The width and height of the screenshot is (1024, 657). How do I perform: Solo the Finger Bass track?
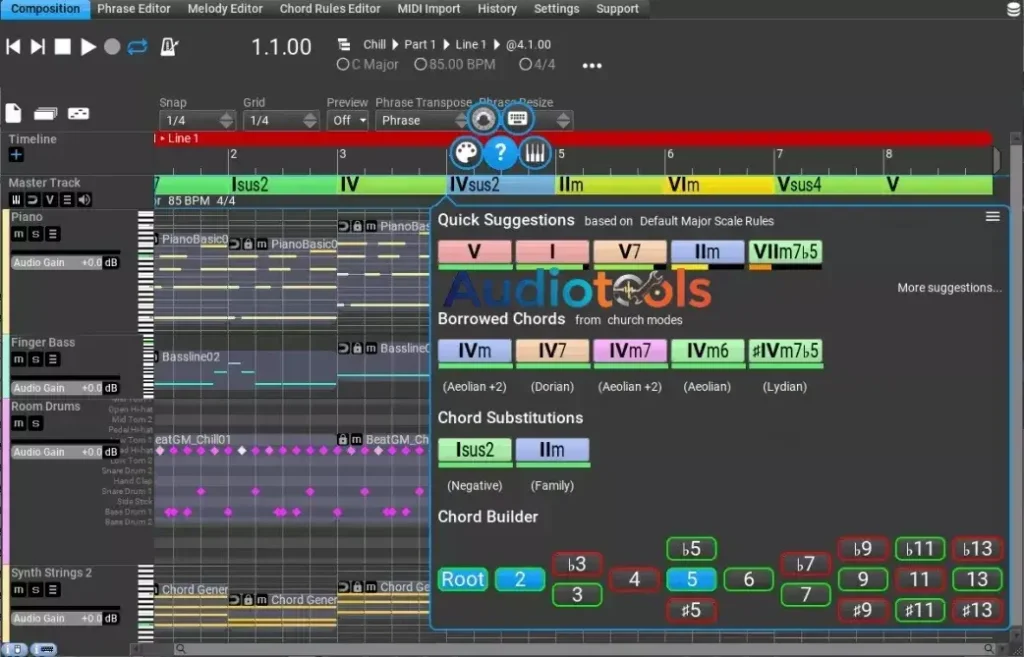pos(34,359)
